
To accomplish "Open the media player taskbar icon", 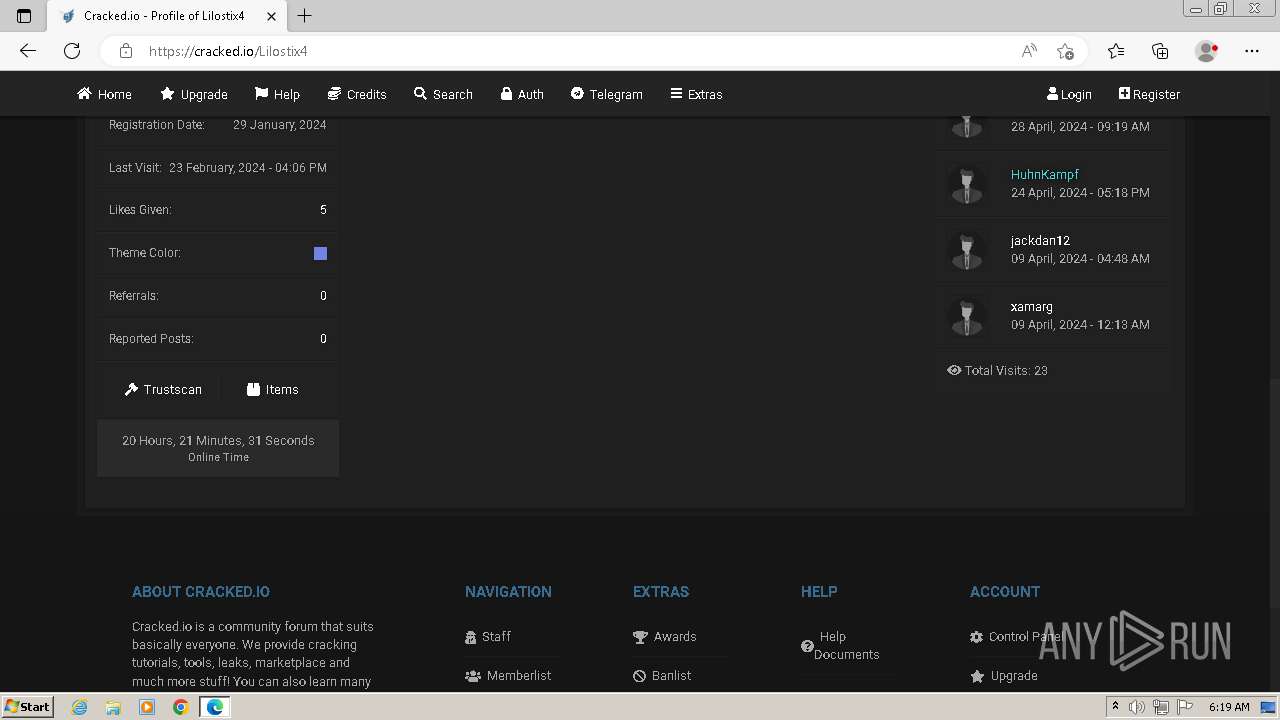I will pos(147,707).
